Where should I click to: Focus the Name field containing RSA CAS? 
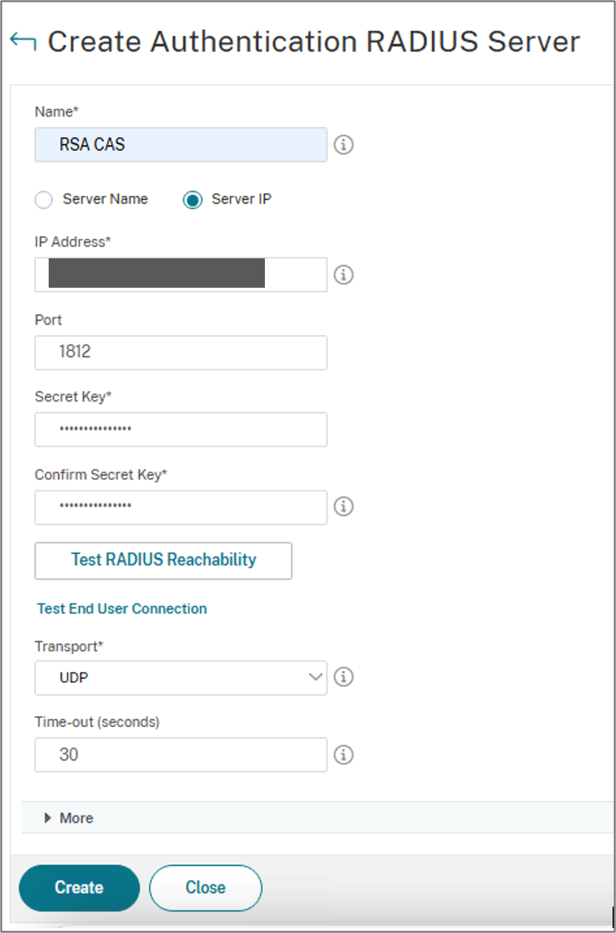(x=181, y=145)
